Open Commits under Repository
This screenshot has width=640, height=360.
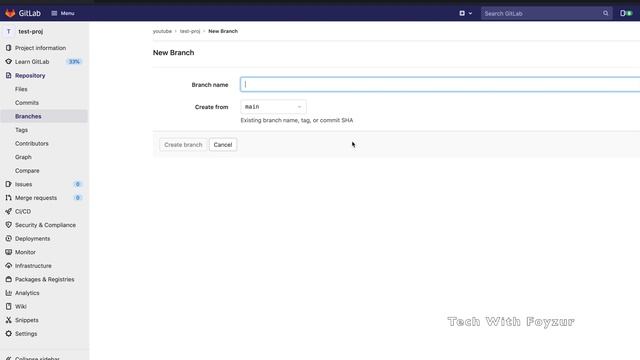pos(27,102)
